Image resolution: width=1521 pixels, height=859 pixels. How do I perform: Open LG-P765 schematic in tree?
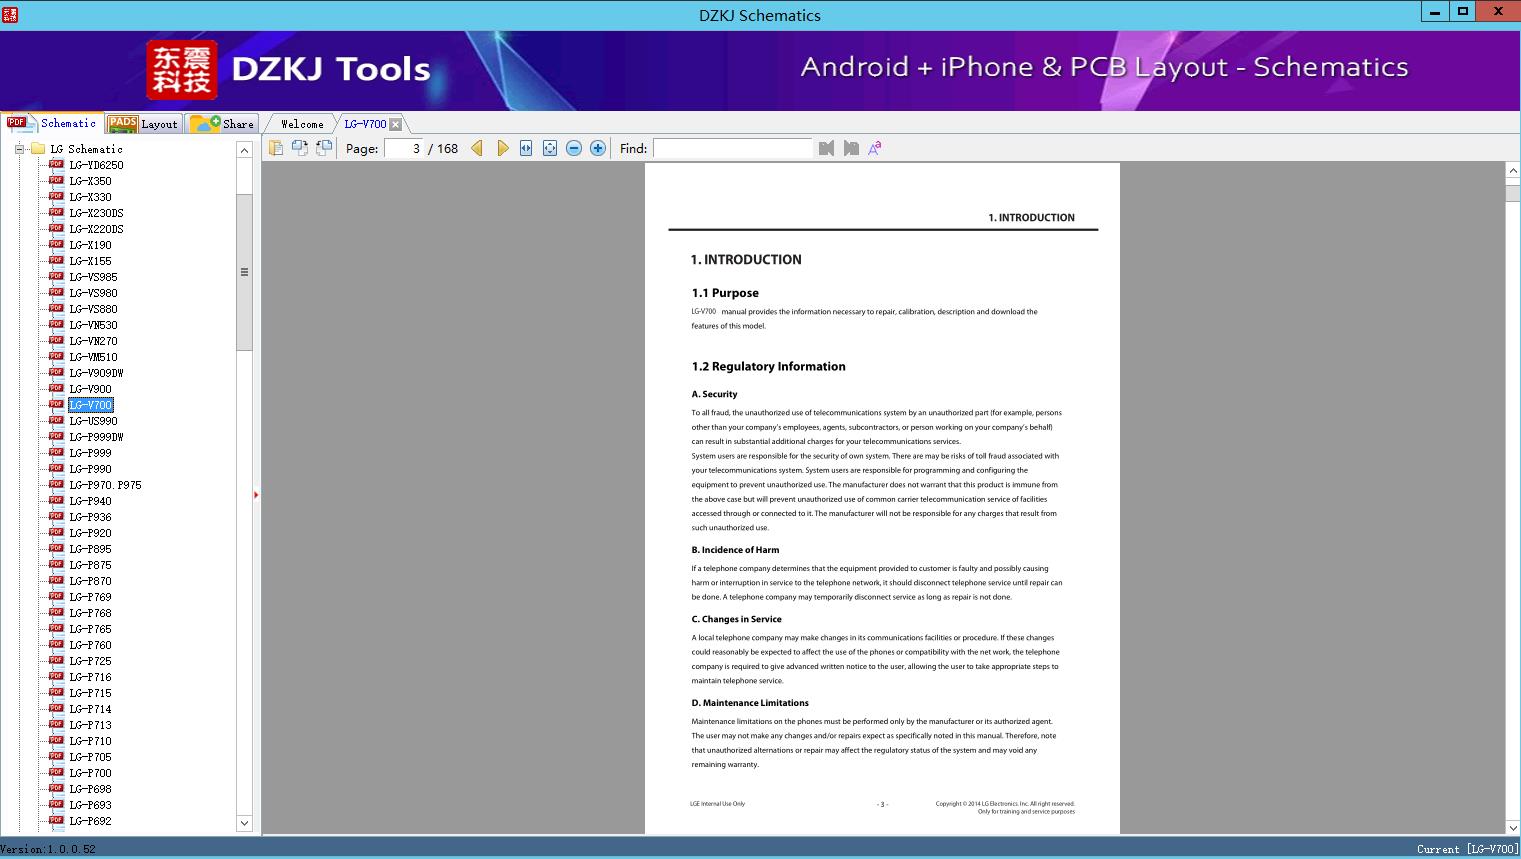click(90, 629)
